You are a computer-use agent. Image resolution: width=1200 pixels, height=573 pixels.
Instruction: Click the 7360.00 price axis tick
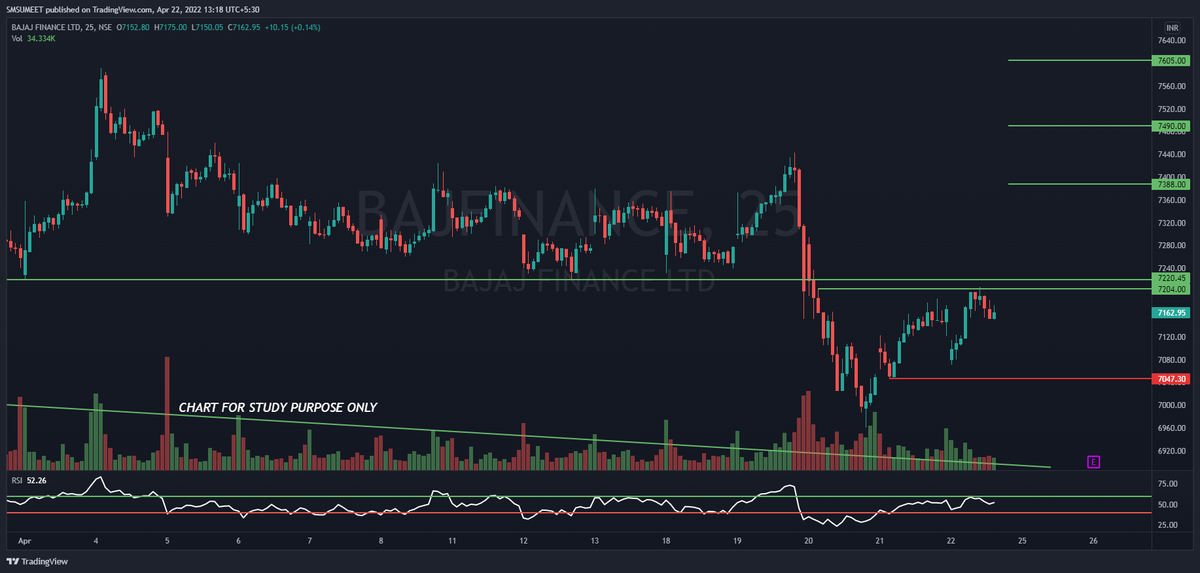(1172, 200)
